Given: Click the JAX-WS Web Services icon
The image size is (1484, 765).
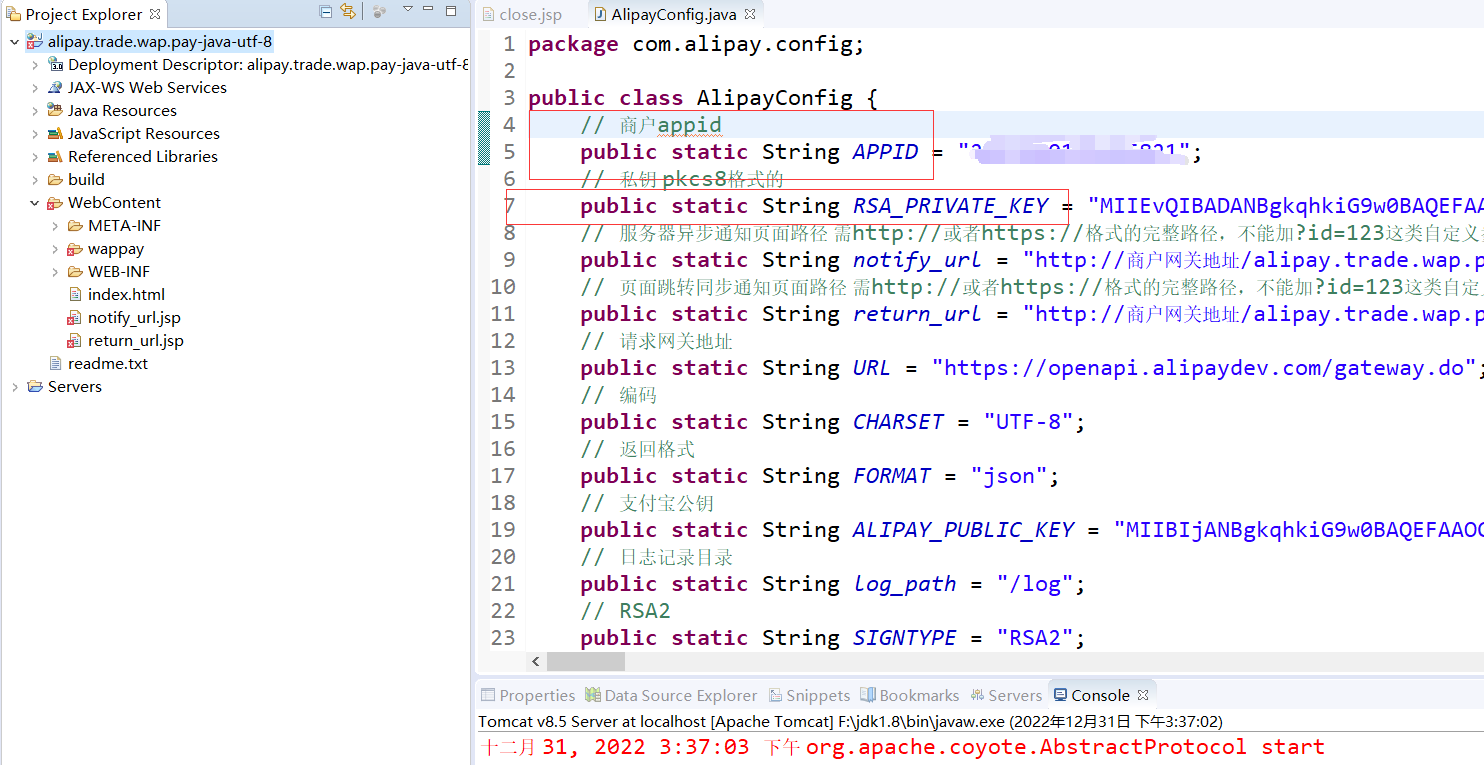Looking at the screenshot, I should [56, 88].
